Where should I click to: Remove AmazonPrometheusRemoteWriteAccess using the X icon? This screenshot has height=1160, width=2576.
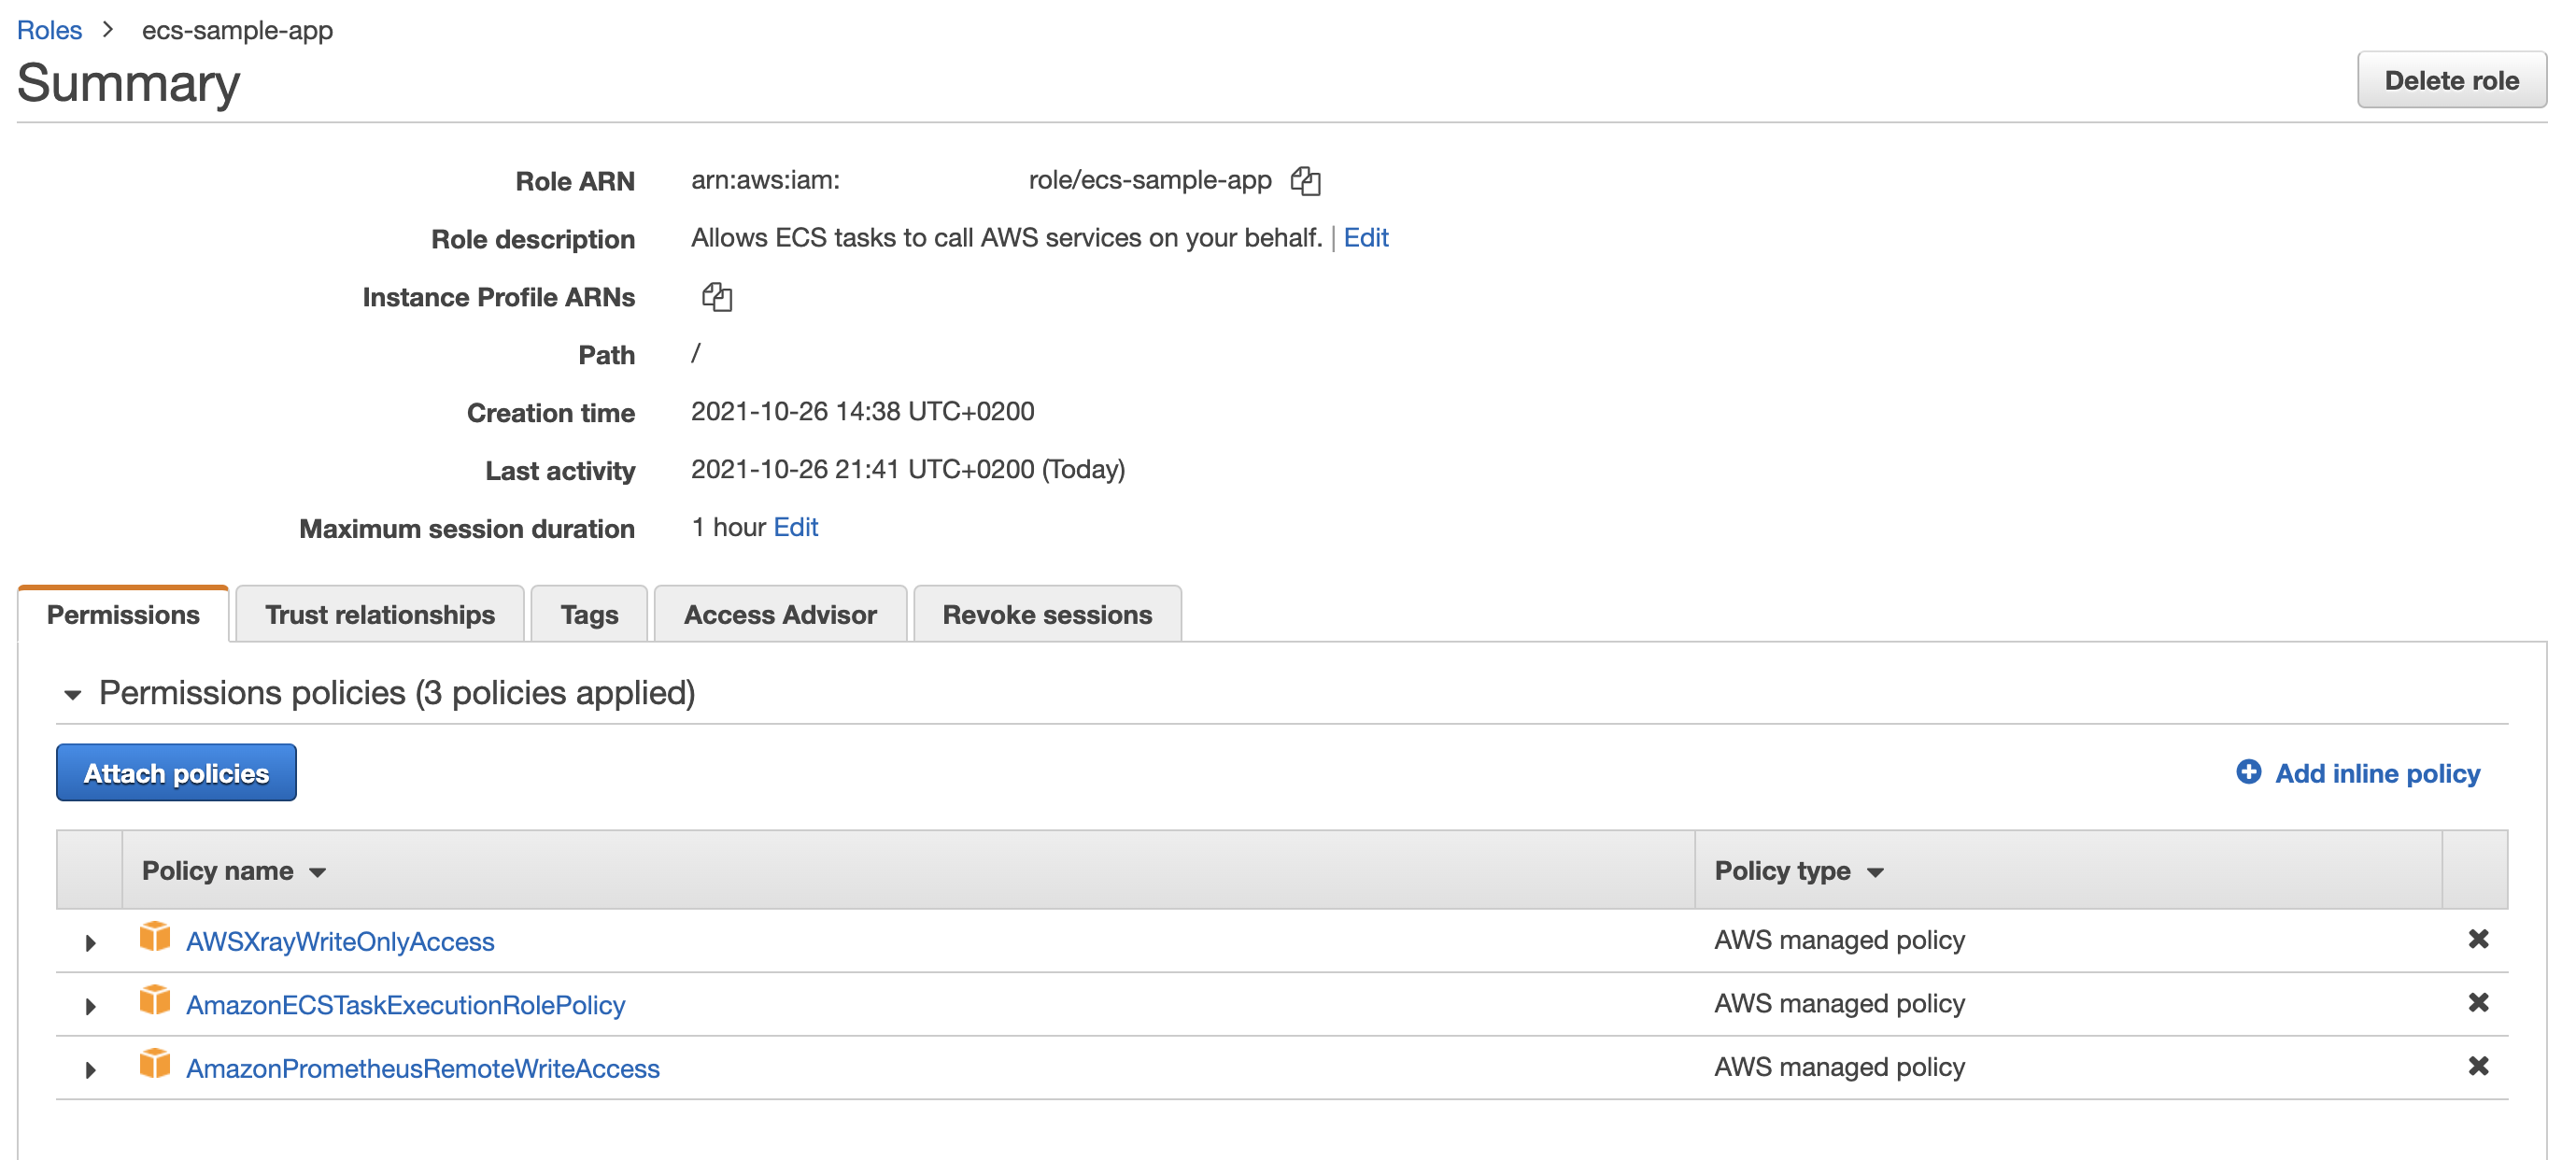(2478, 1066)
